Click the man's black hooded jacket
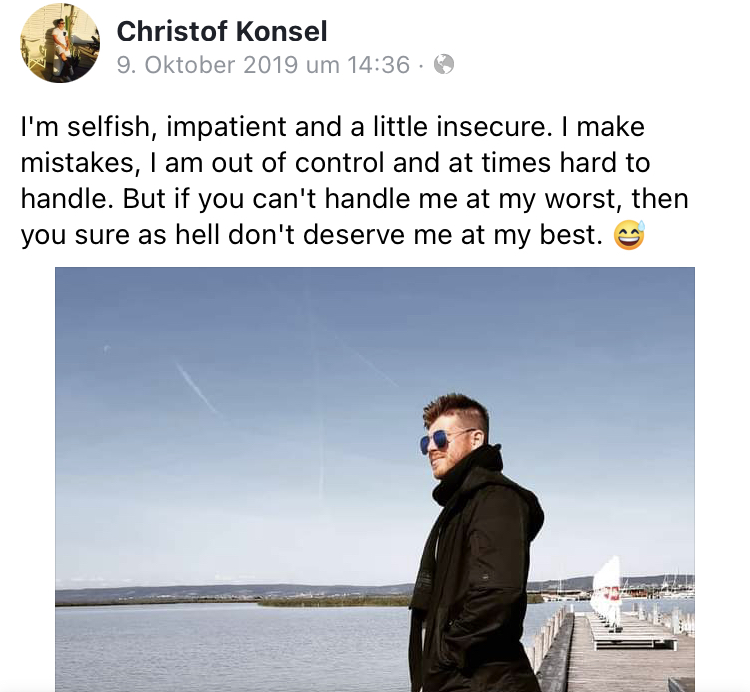This screenshot has height=692, width=750. click(x=478, y=574)
